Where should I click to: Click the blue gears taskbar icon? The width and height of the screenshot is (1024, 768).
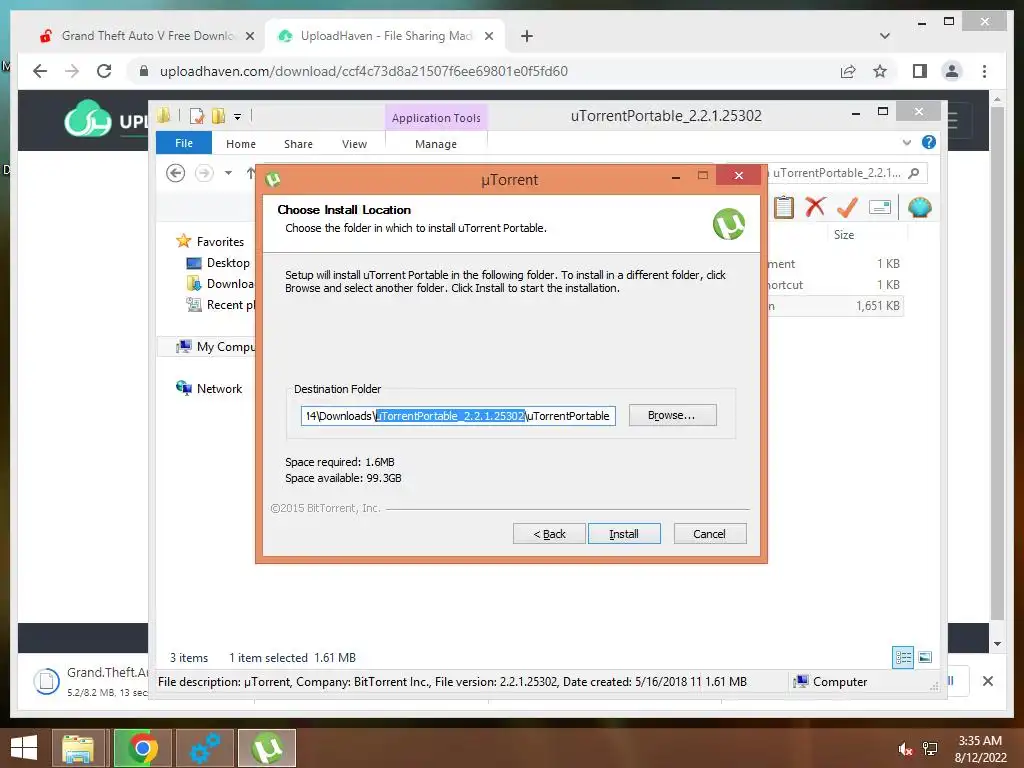click(x=205, y=748)
